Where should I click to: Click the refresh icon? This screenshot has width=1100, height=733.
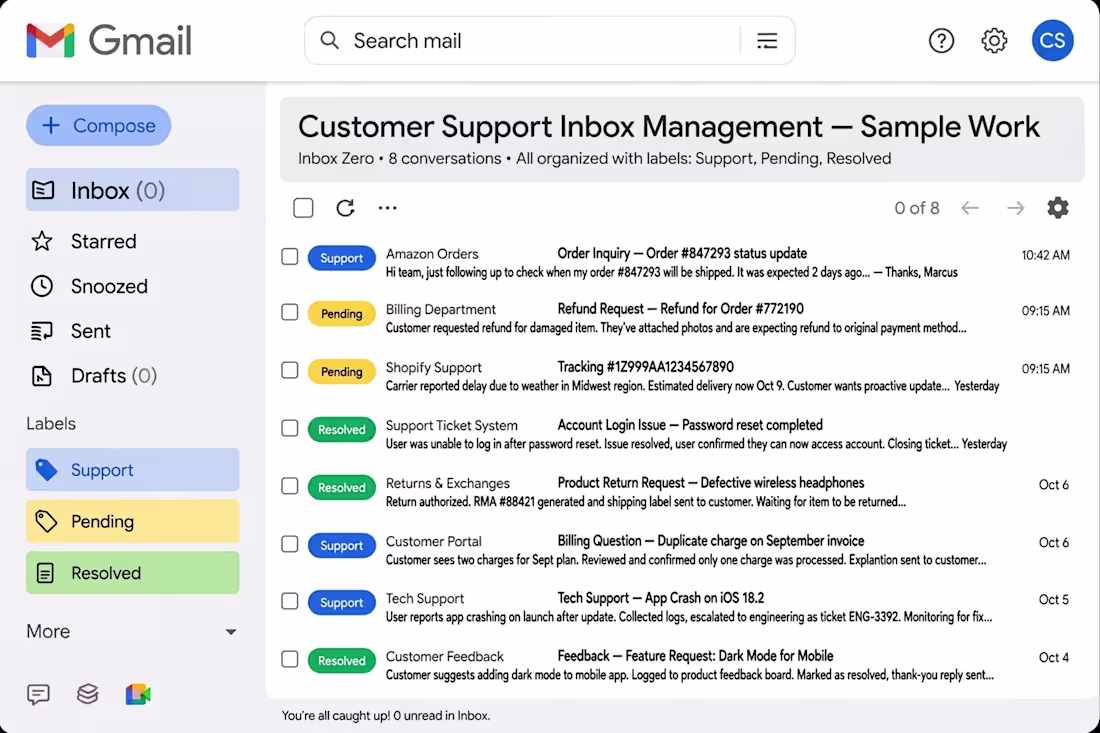[345, 208]
